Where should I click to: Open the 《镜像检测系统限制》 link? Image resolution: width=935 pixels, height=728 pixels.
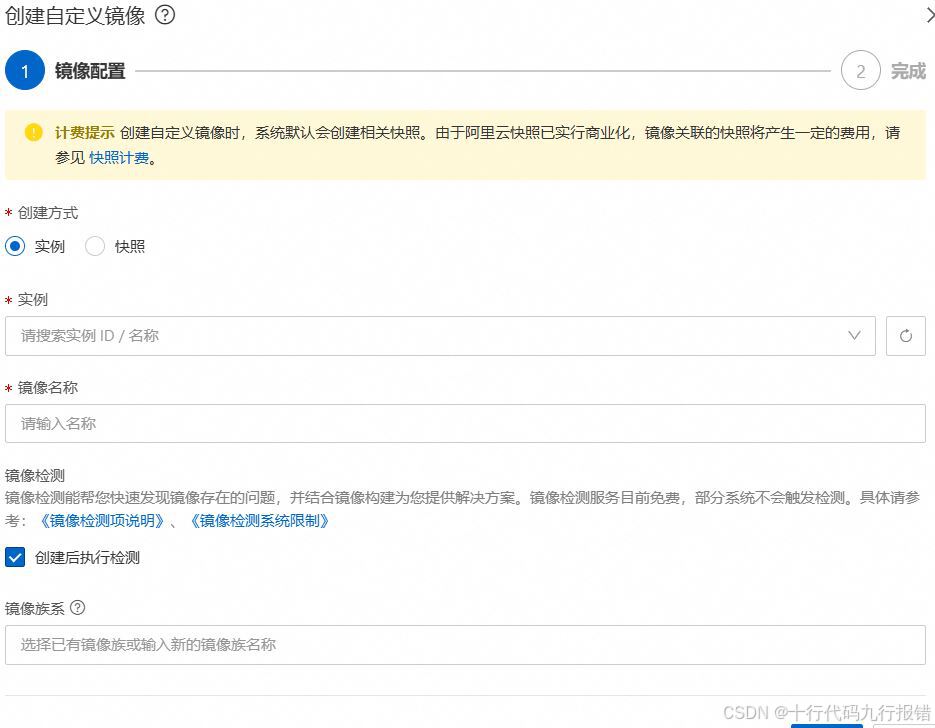click(259, 521)
